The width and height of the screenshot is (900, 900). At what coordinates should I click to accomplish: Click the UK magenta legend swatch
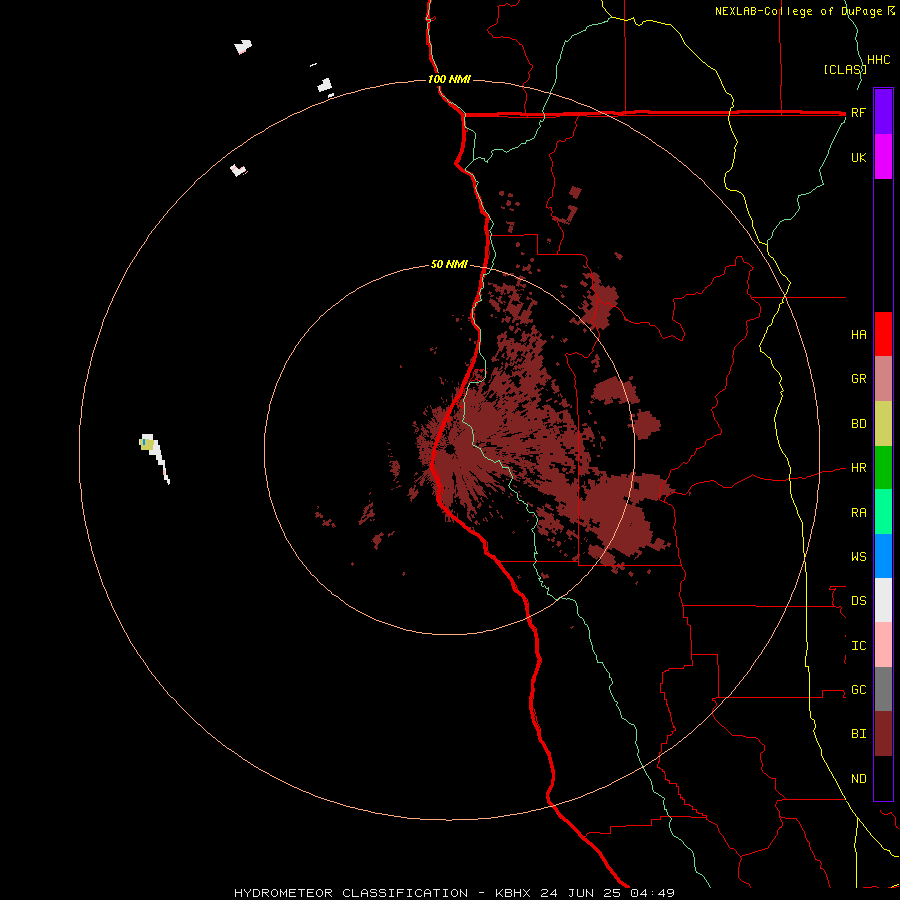pyautogui.click(x=883, y=157)
